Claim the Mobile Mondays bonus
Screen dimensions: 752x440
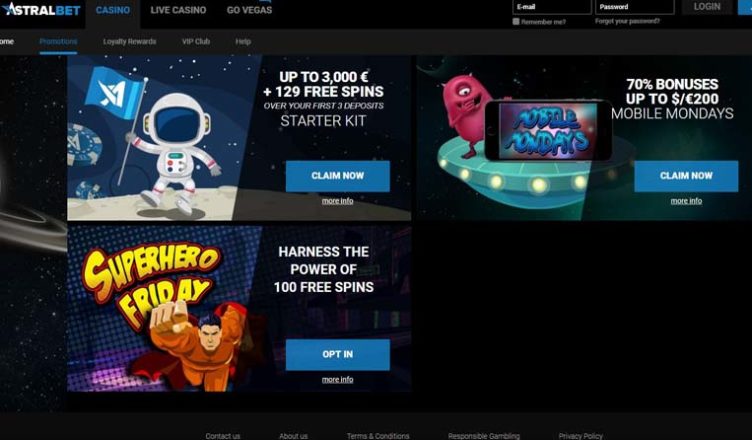point(686,176)
